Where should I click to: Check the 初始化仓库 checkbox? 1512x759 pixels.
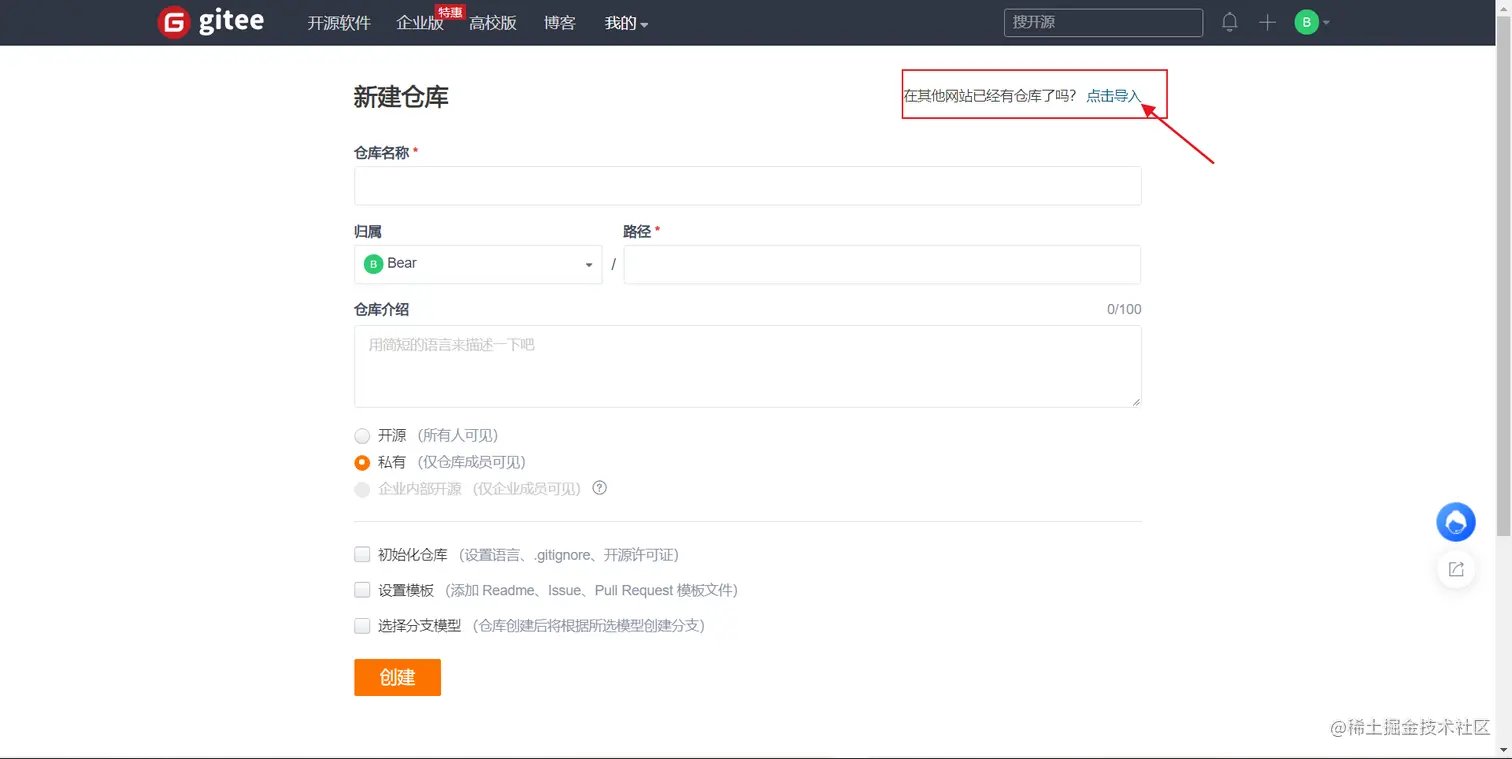362,554
